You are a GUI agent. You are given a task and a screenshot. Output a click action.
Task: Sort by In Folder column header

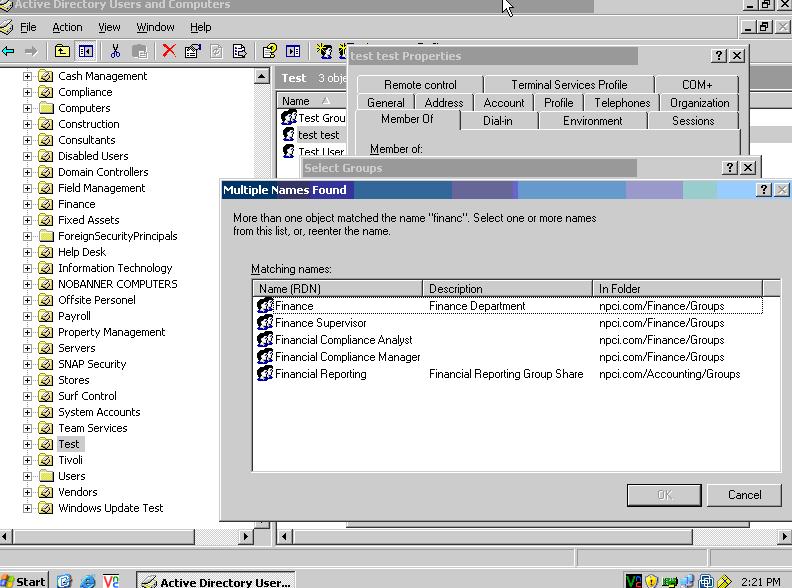(x=677, y=288)
